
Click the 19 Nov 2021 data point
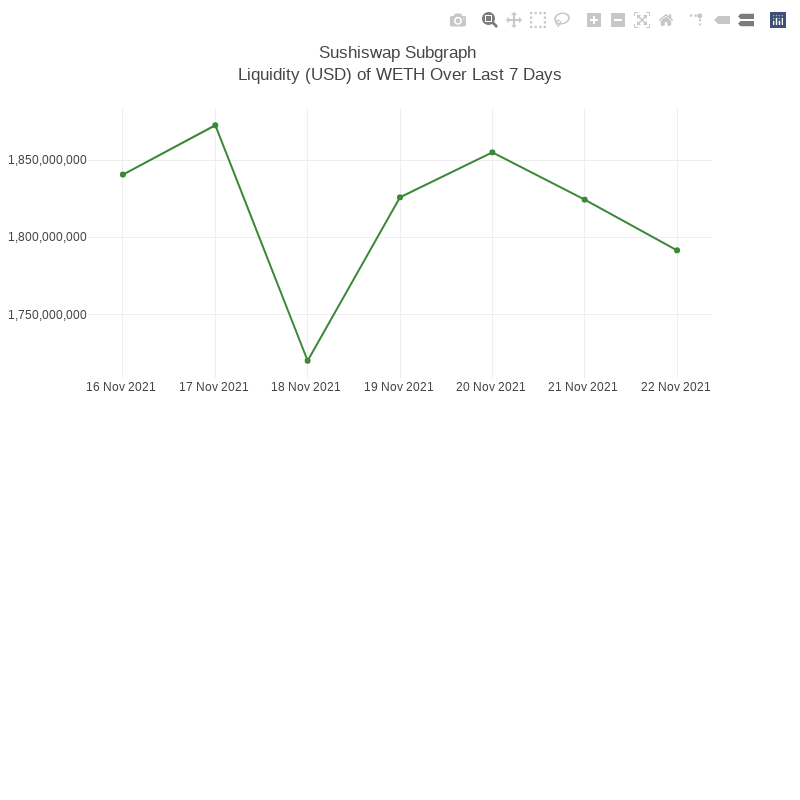400,197
